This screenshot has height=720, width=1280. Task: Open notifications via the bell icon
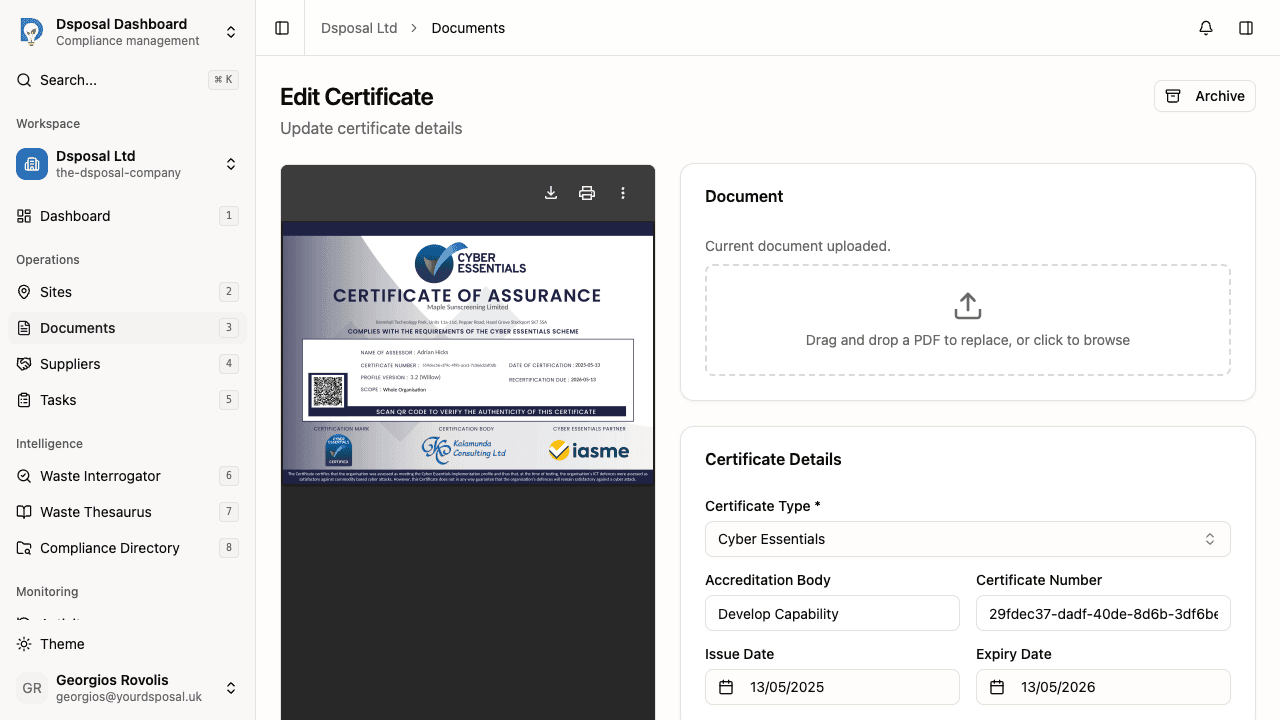click(1205, 28)
